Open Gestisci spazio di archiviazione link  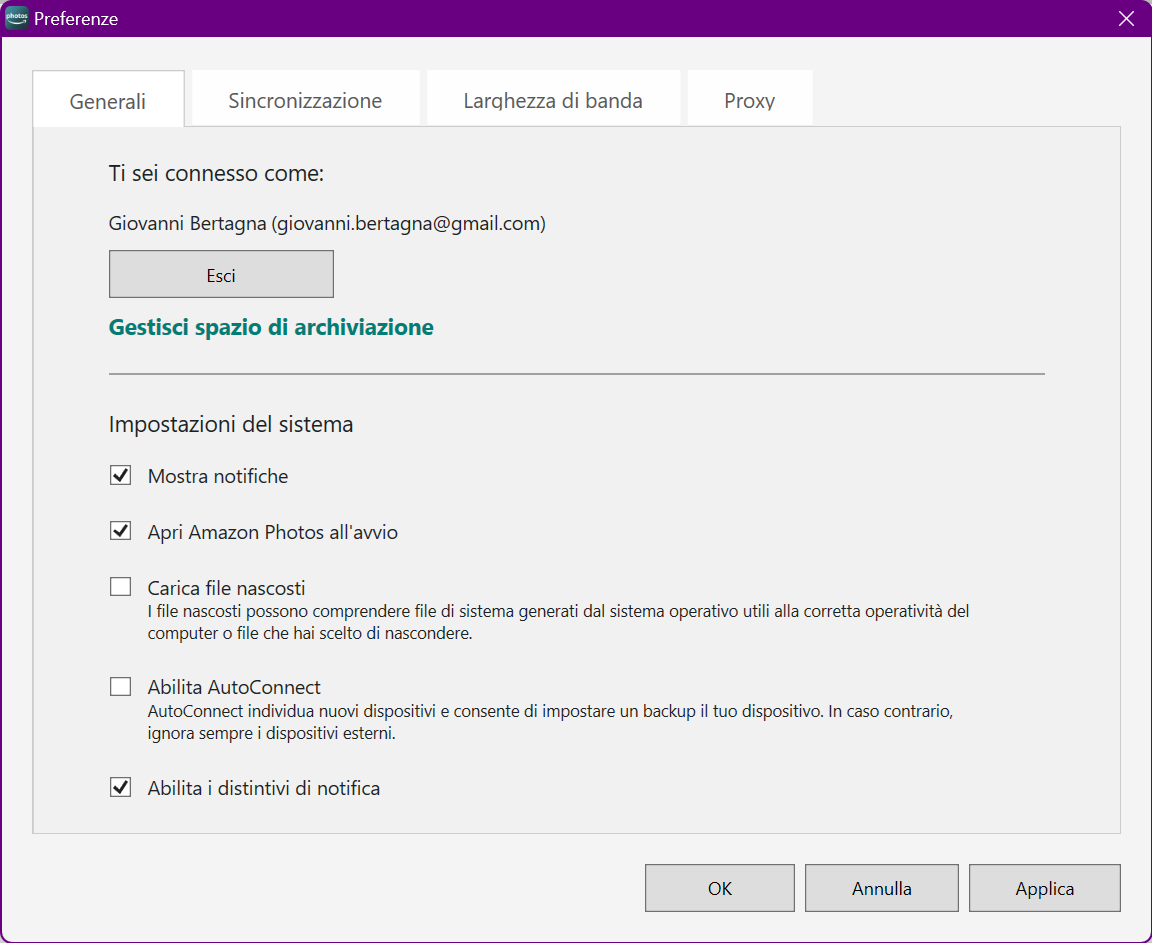point(271,327)
